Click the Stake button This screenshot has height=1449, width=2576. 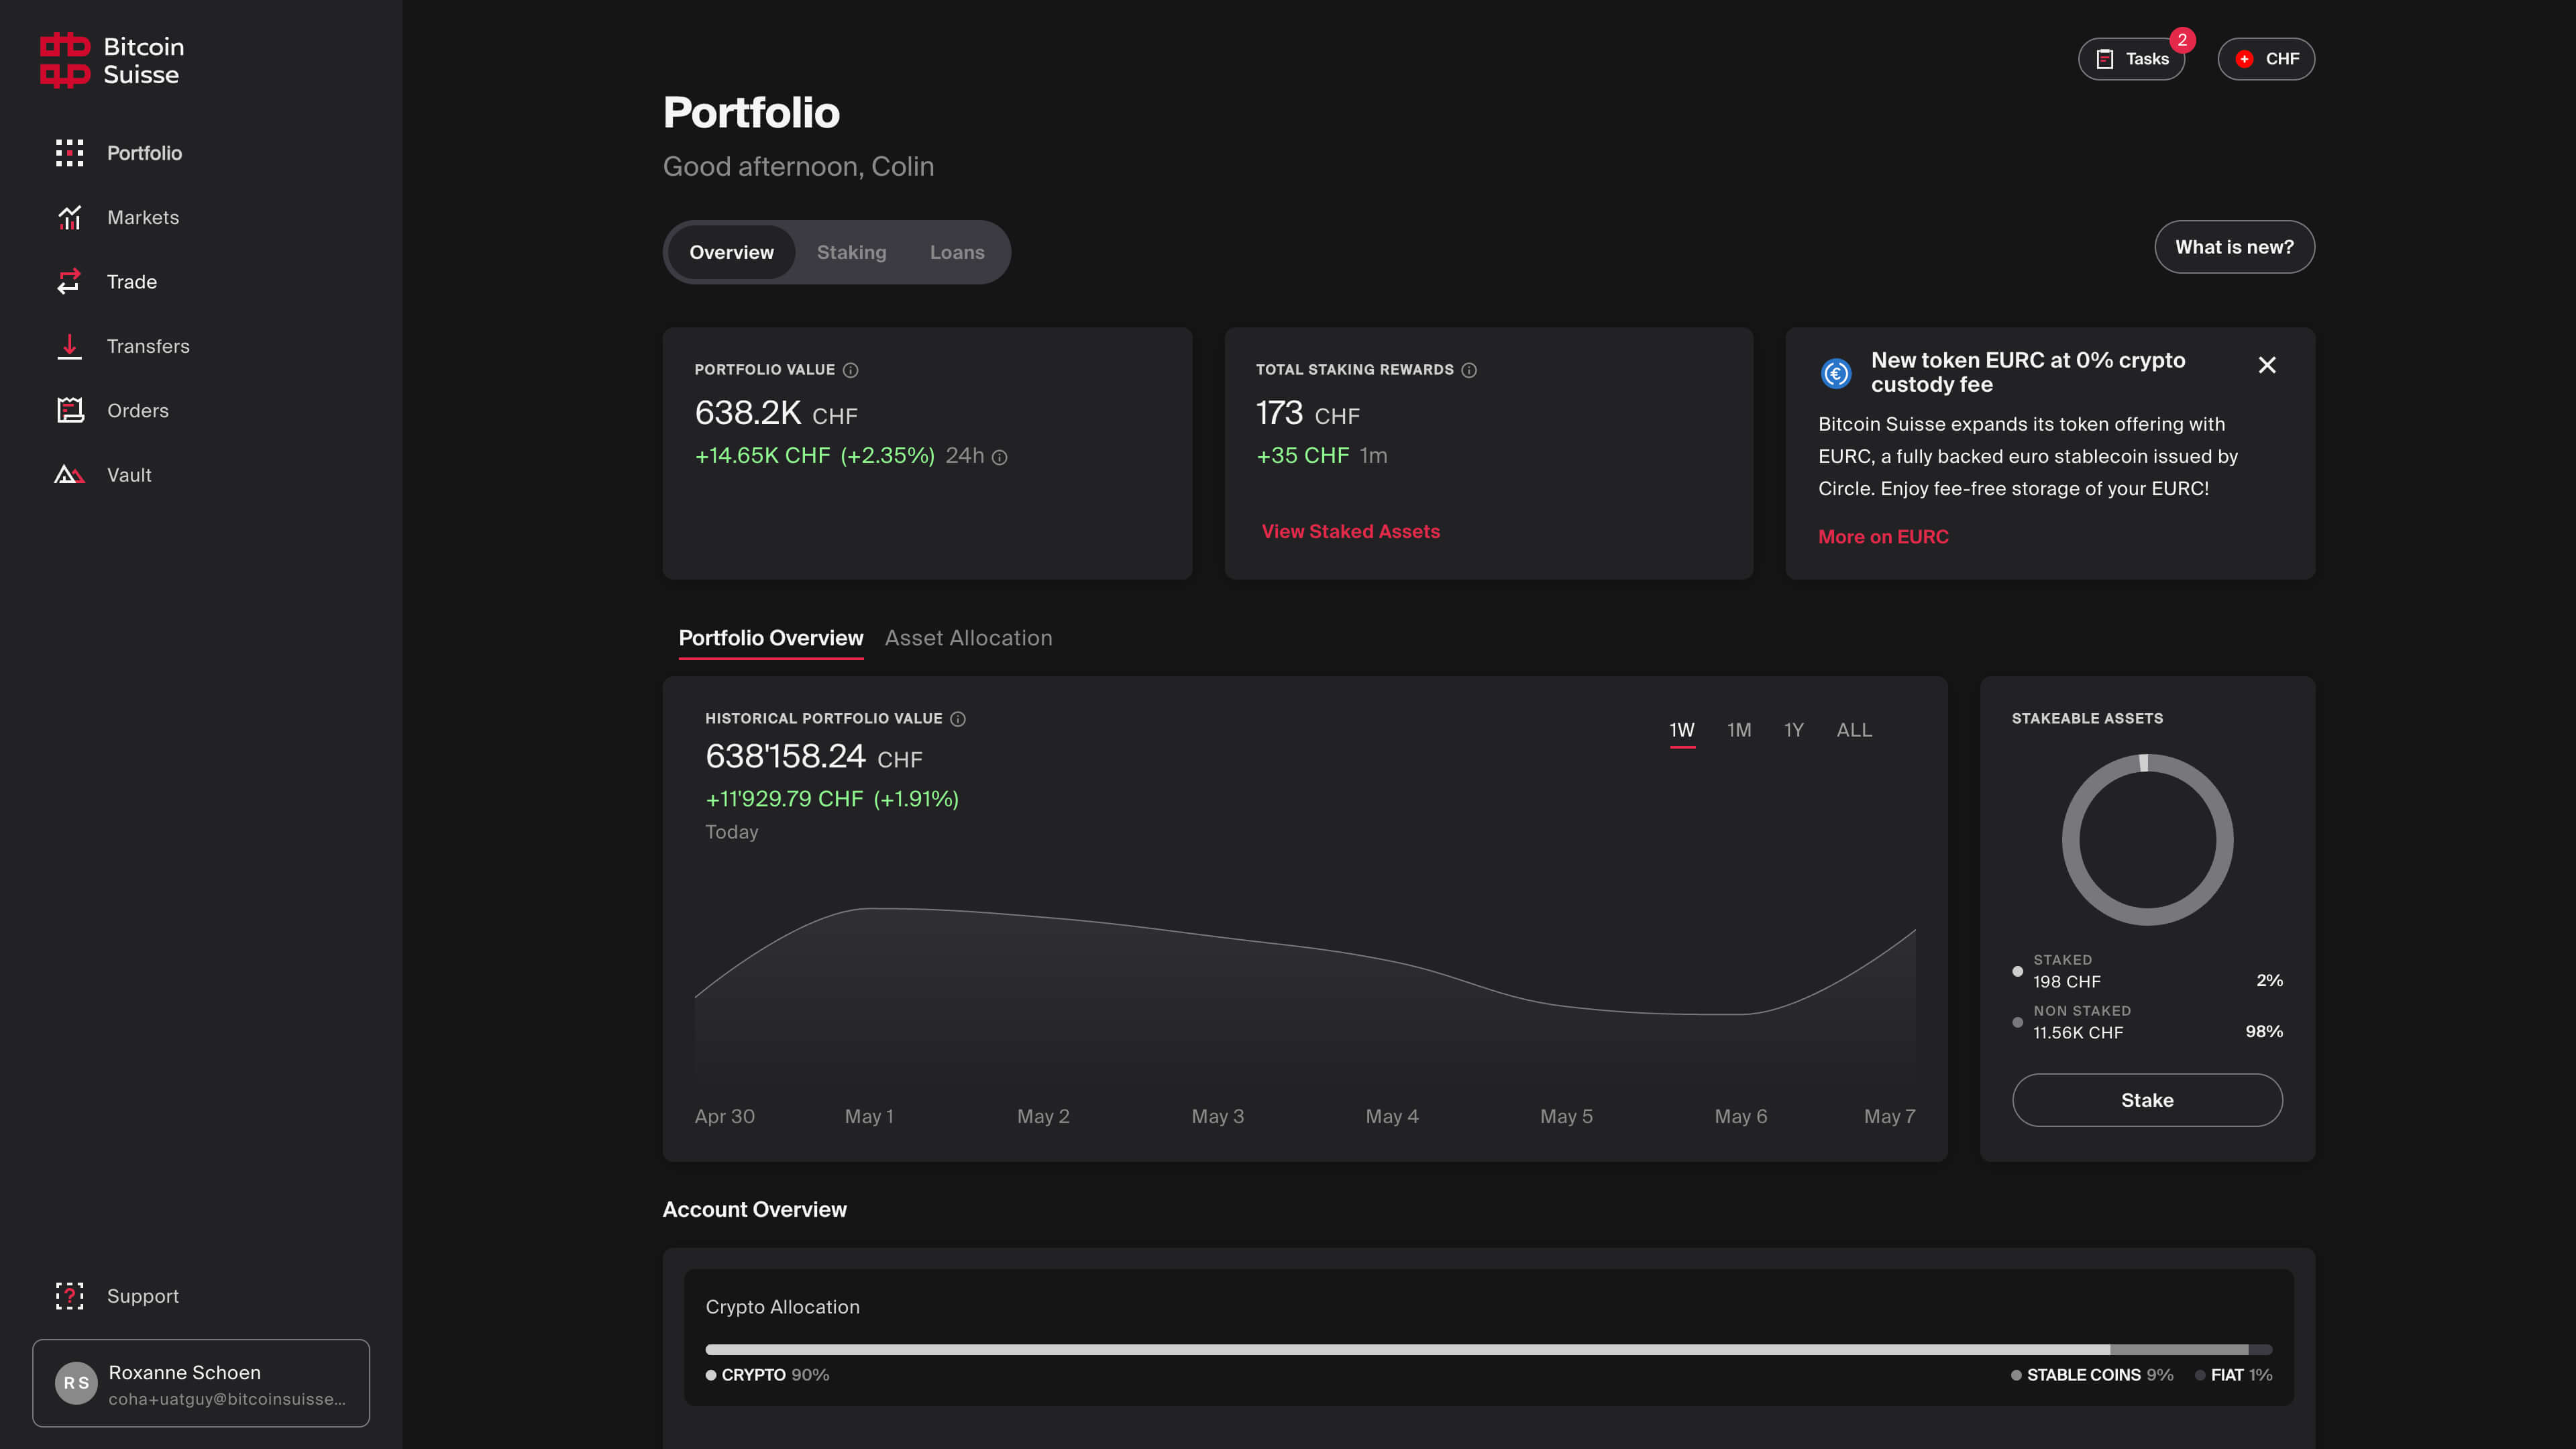(2147, 1100)
